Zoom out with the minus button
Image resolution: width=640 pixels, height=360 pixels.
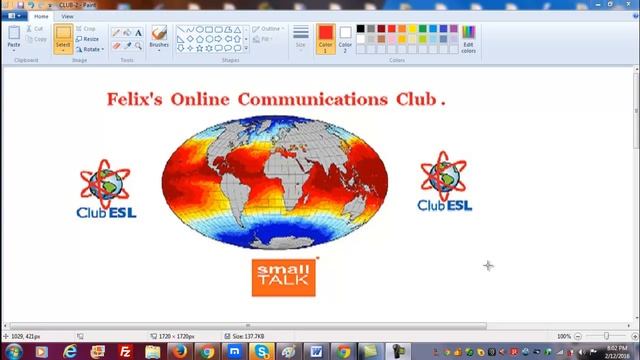coord(578,336)
